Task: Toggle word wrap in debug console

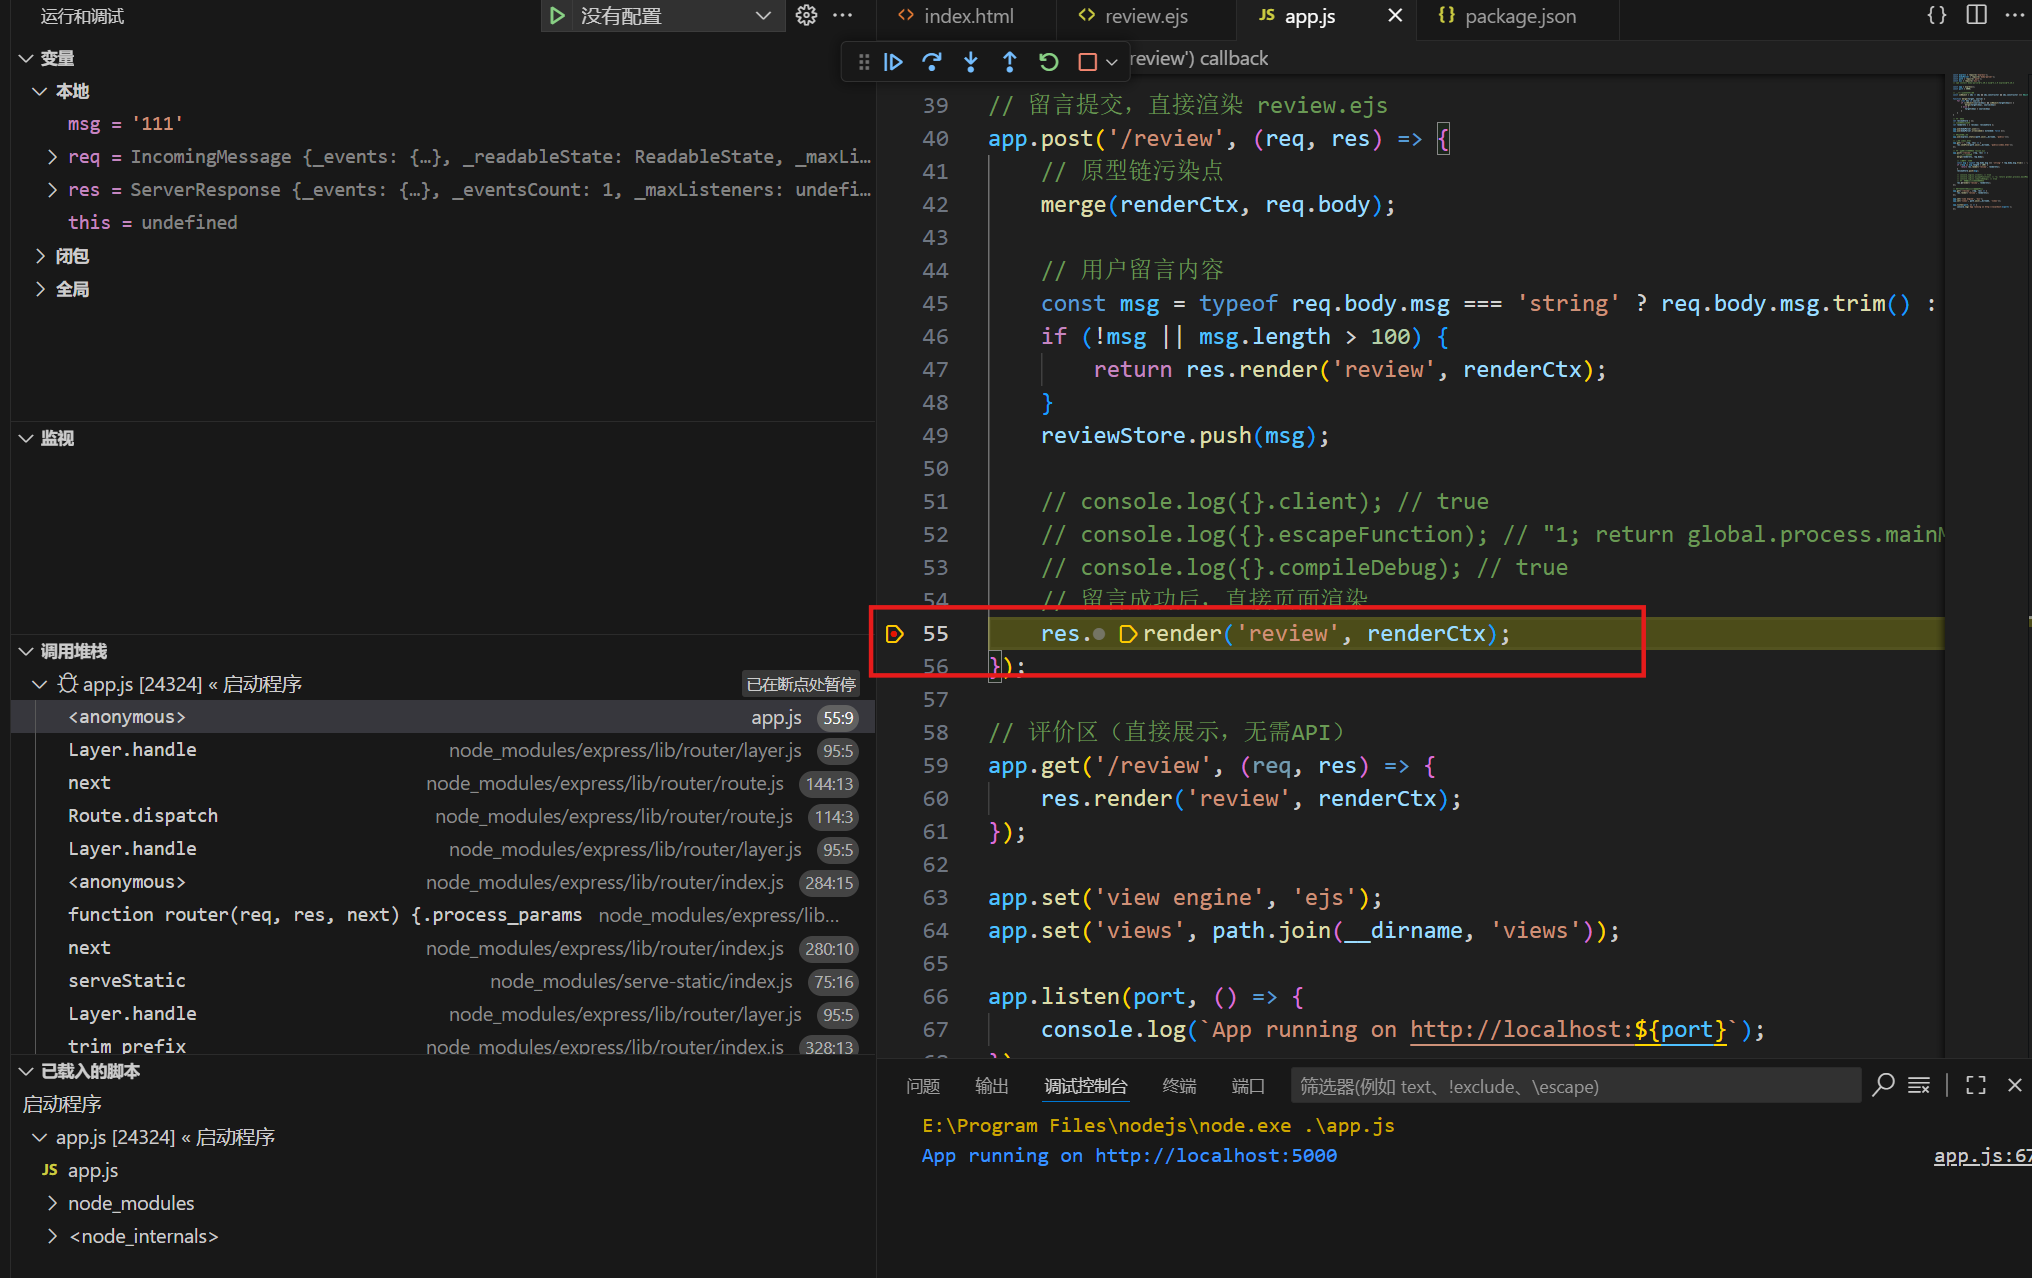Action: click(x=1918, y=1085)
